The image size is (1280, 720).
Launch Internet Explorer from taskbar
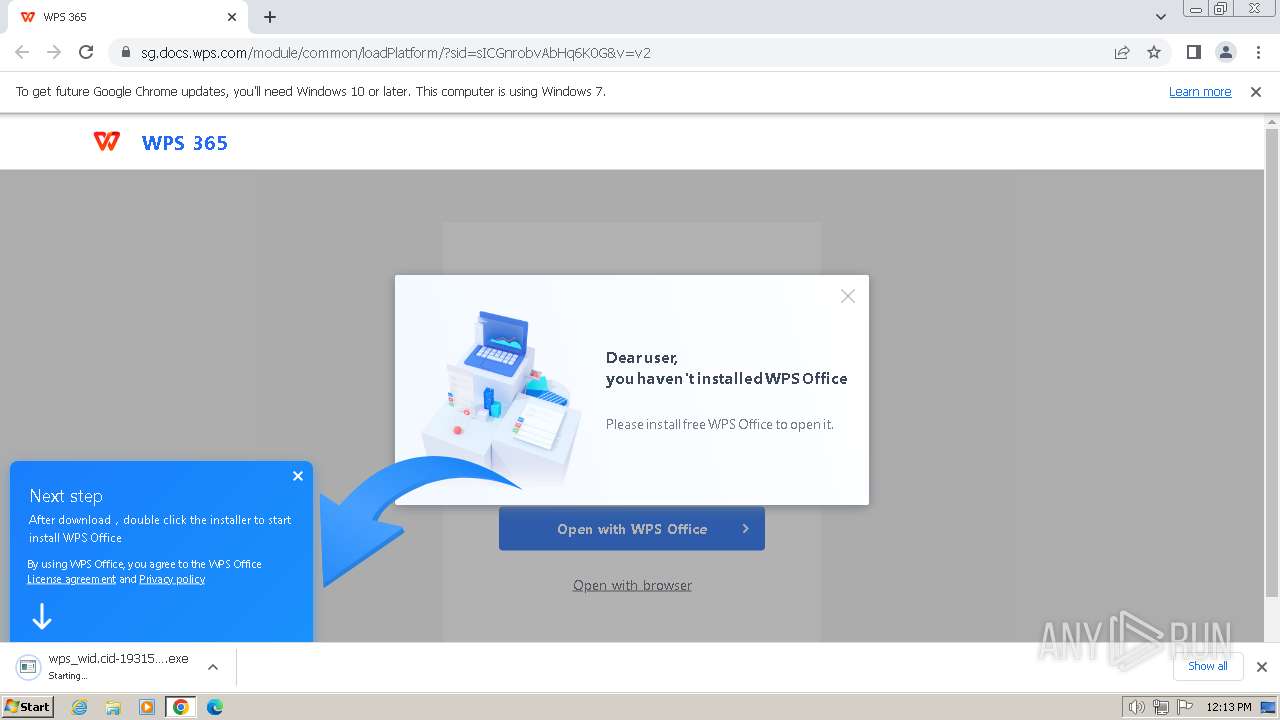[80, 707]
